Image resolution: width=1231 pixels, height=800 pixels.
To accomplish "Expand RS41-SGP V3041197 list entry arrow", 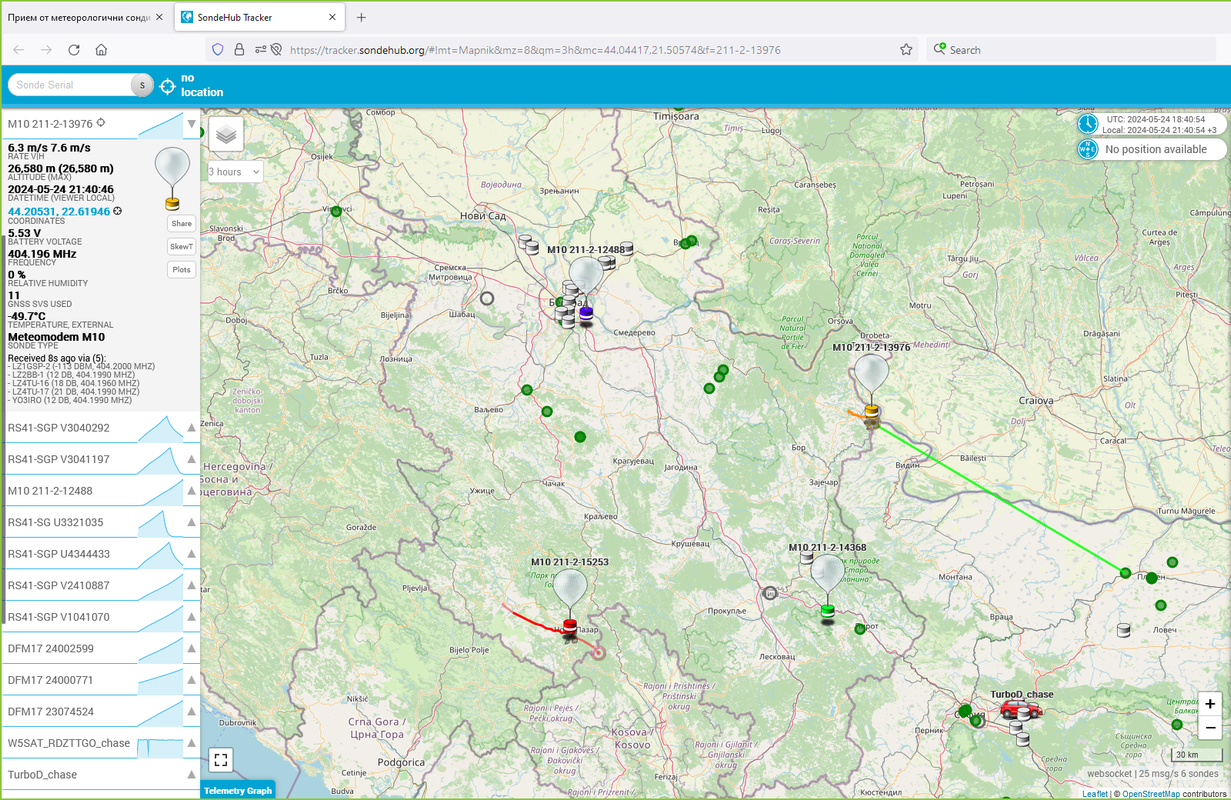I will (x=191, y=460).
